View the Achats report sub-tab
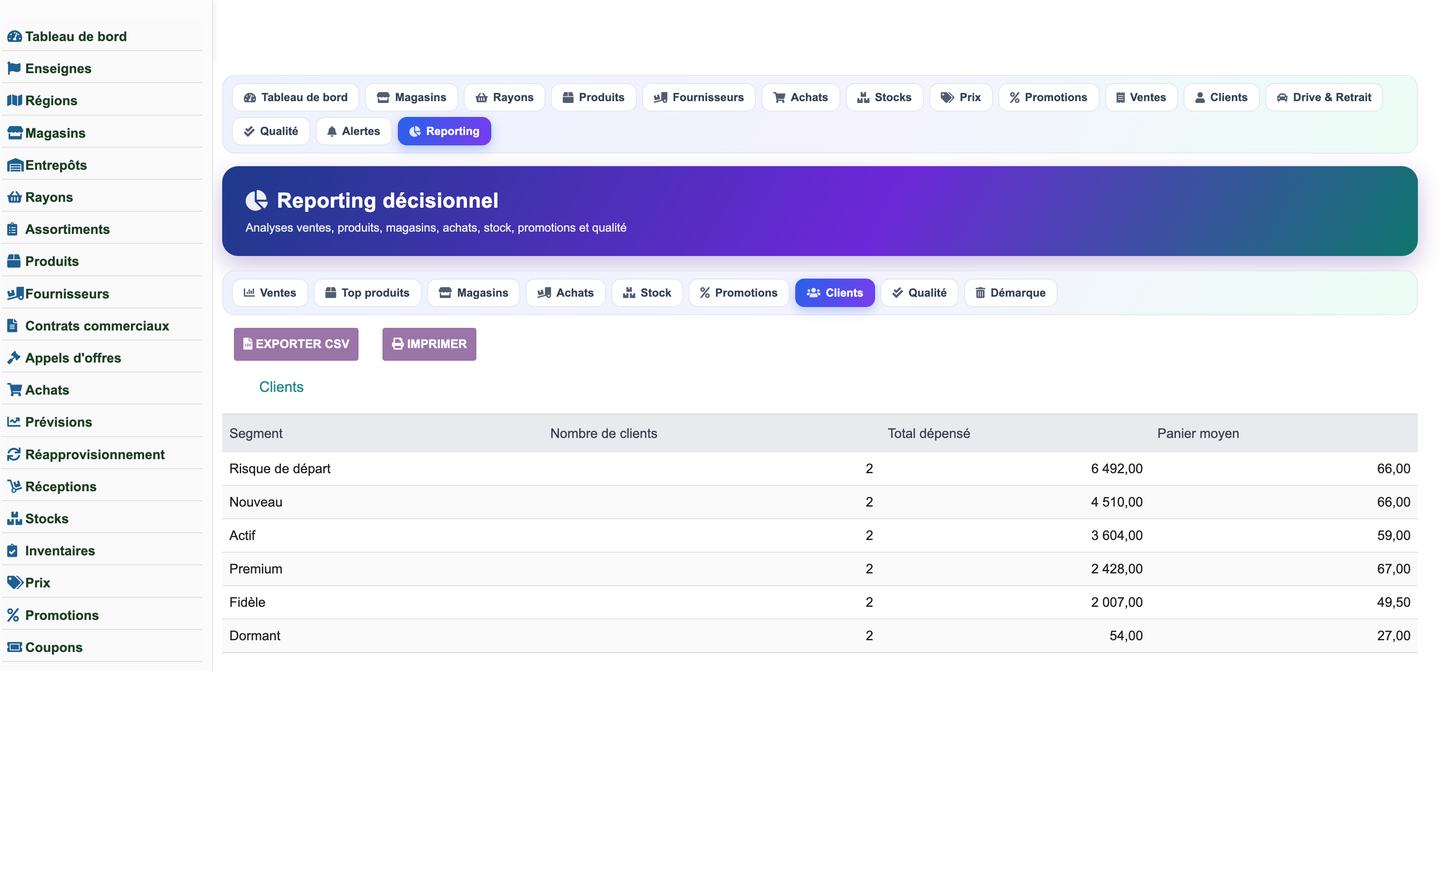 point(566,293)
